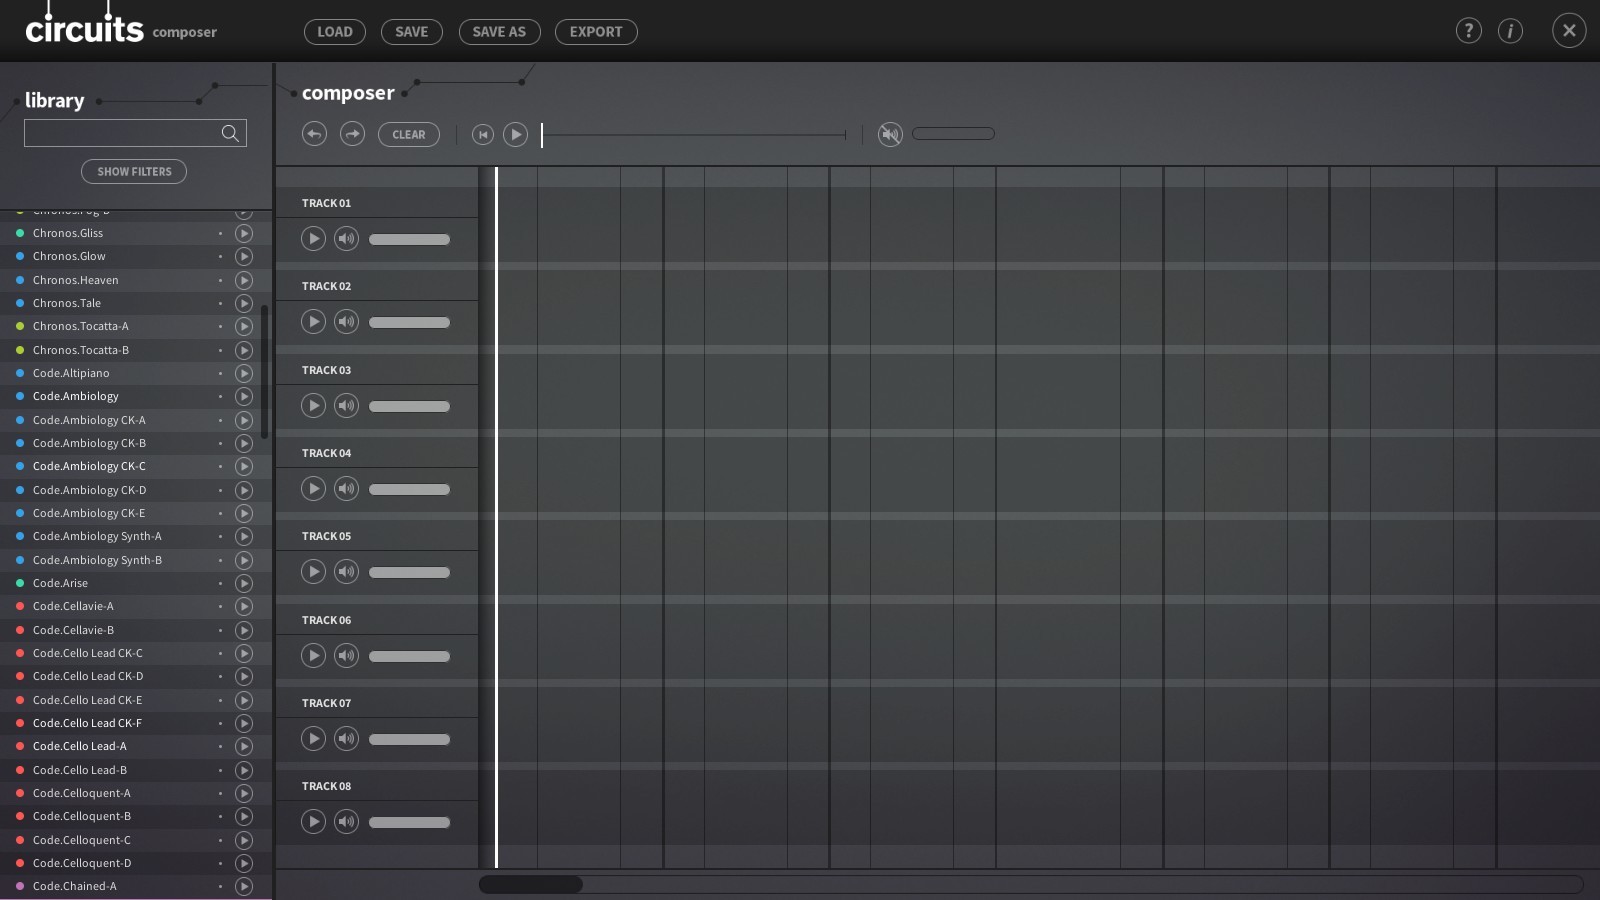1600x900 pixels.
Task: Adjust Track 05 volume slider
Action: [410, 572]
